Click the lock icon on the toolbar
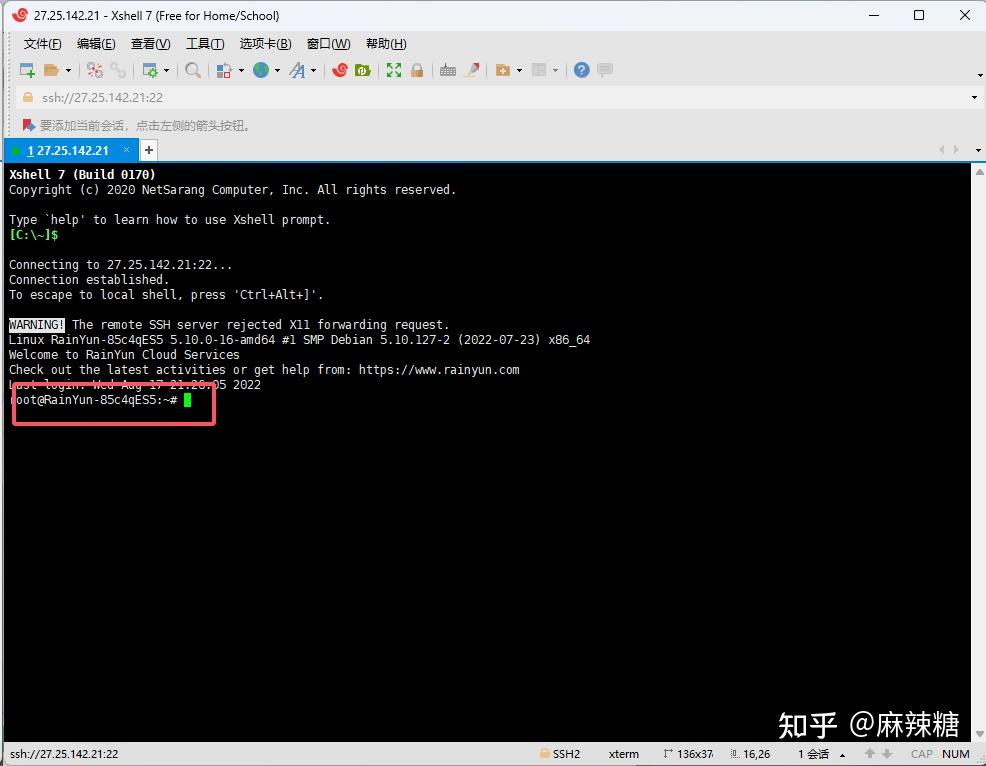The image size is (986, 766). pyautogui.click(x=417, y=70)
